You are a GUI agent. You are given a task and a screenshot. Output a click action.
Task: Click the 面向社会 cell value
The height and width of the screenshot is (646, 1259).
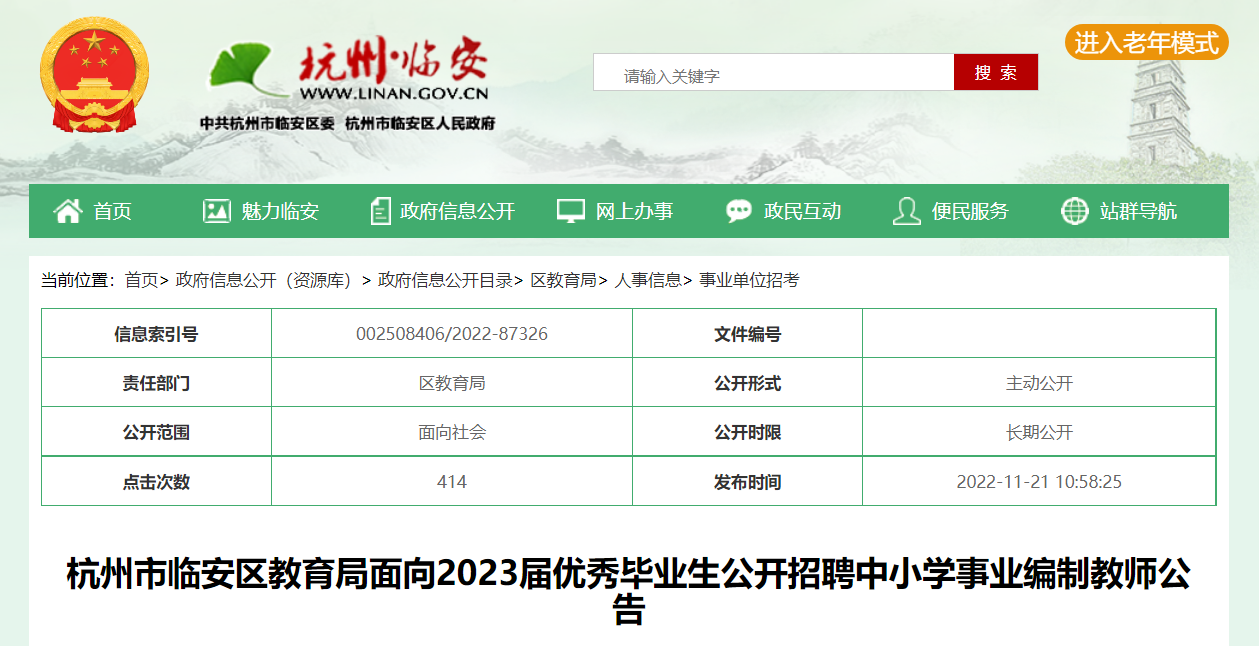452,432
